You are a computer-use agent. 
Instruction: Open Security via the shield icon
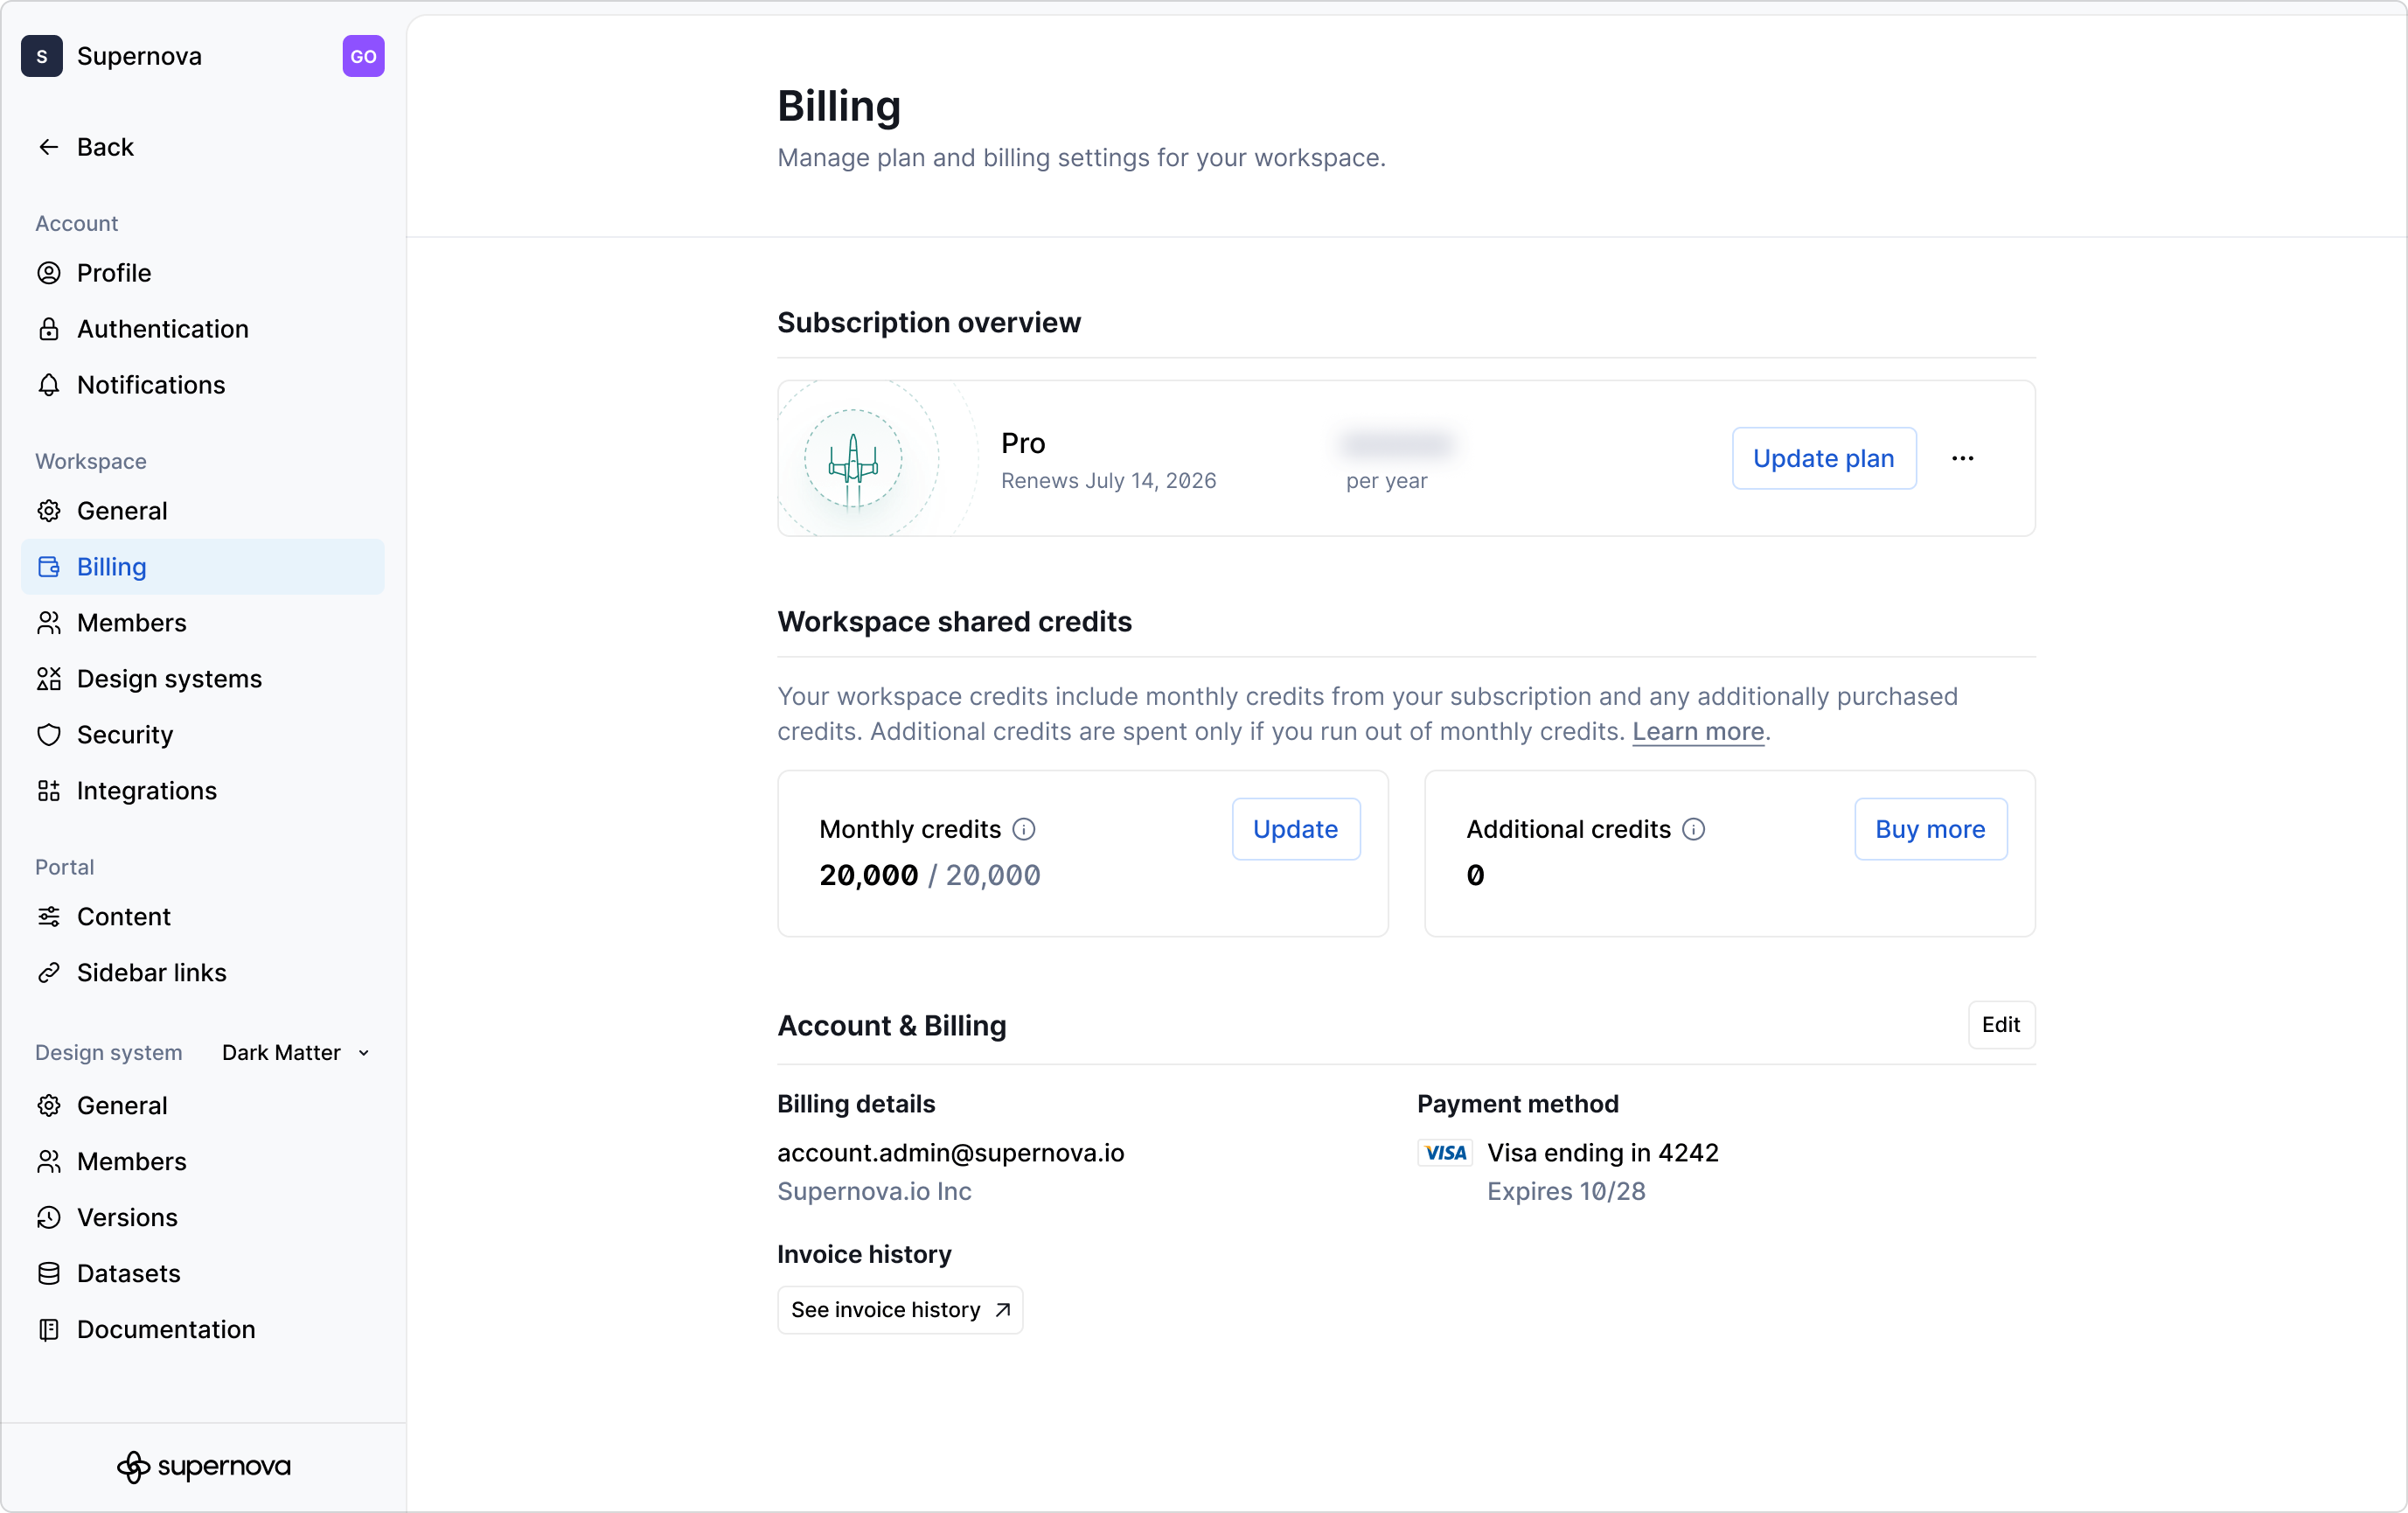(x=48, y=735)
